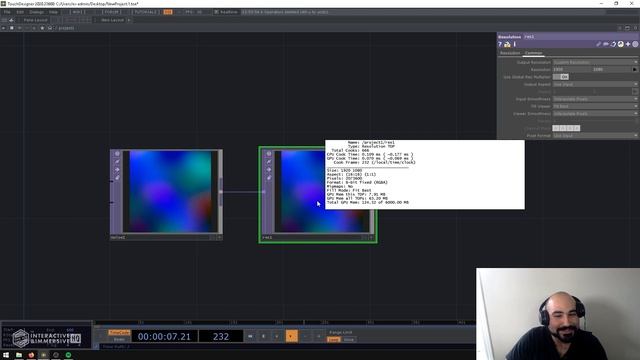Set Range Limit to Once

(x=349, y=340)
